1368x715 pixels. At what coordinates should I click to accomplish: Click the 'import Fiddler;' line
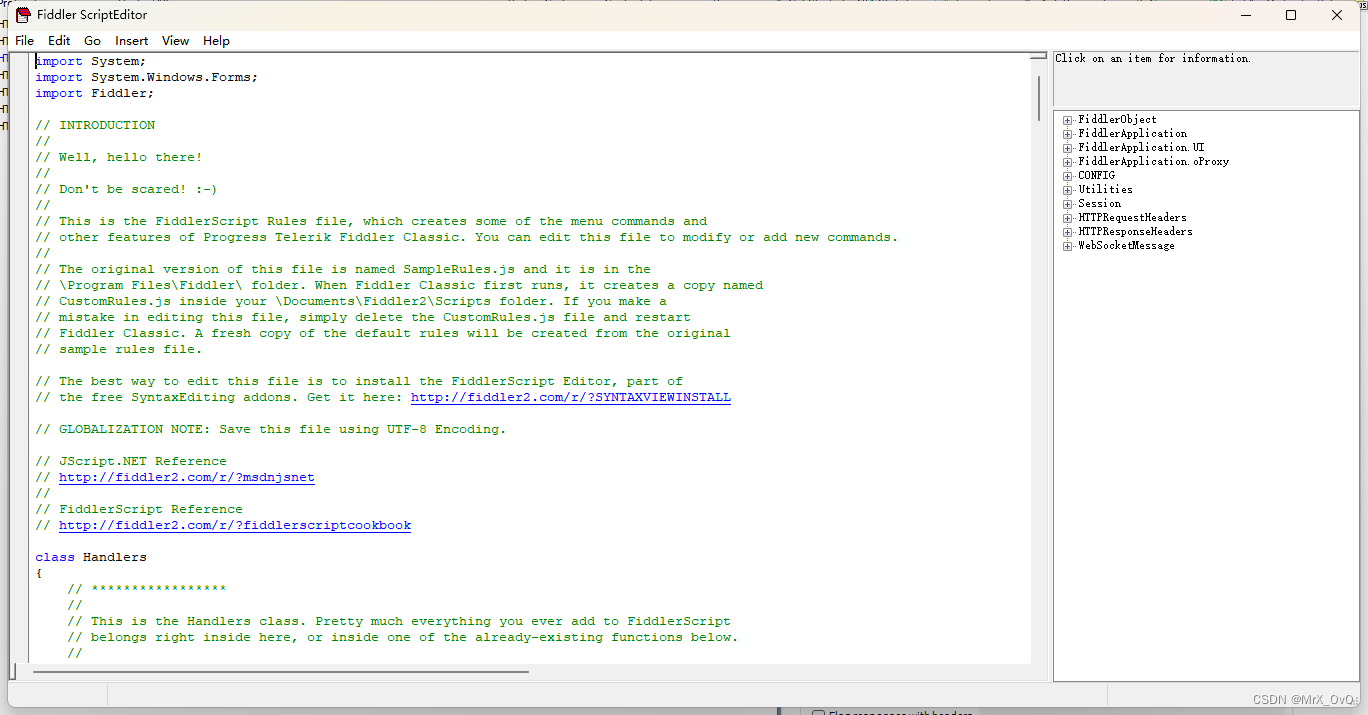click(95, 93)
